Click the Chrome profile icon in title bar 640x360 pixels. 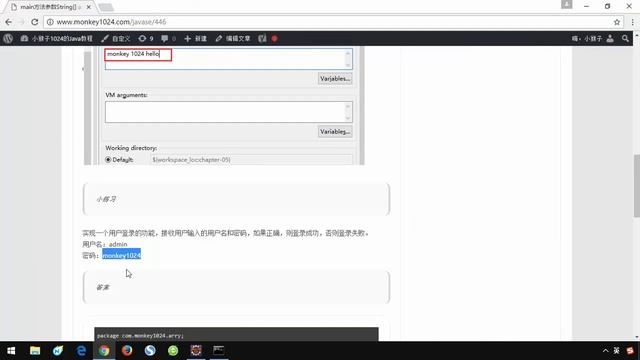point(567,4)
